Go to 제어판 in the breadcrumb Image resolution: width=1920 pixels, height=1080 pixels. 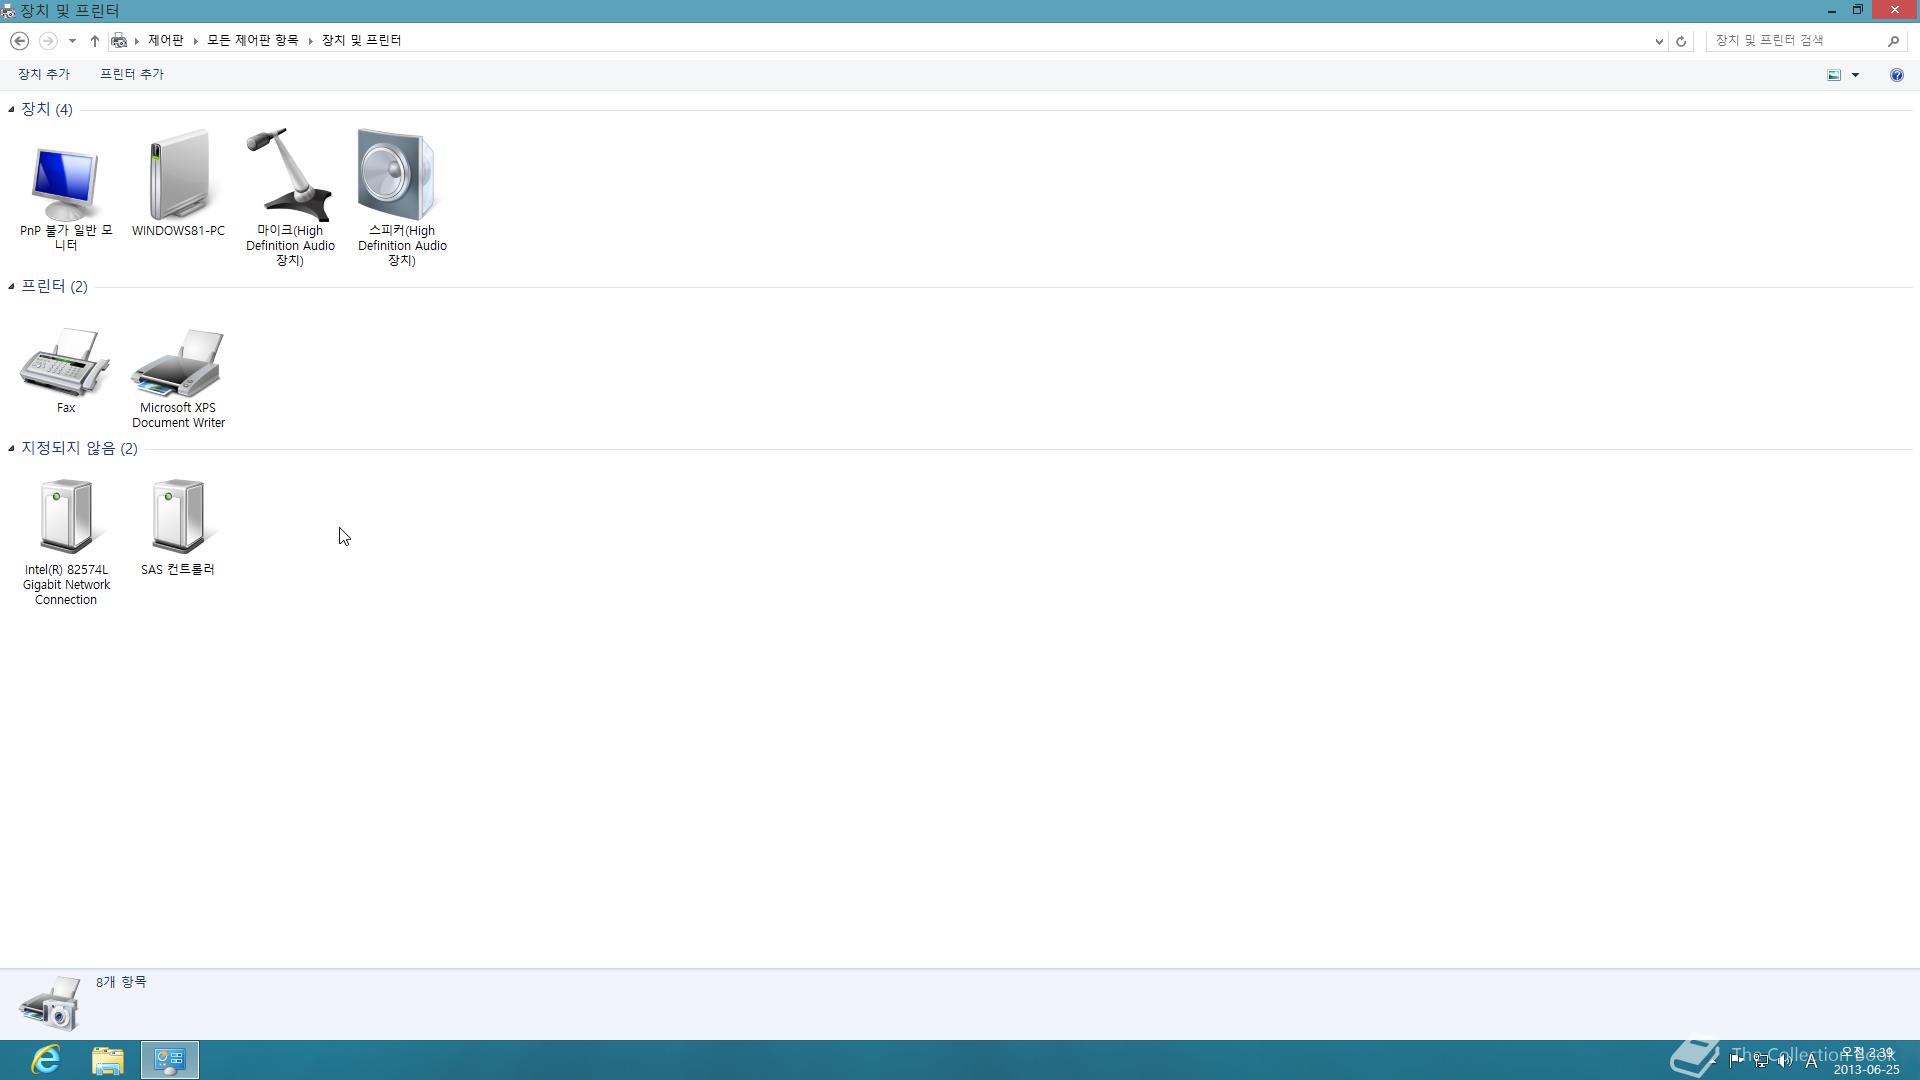(x=166, y=40)
